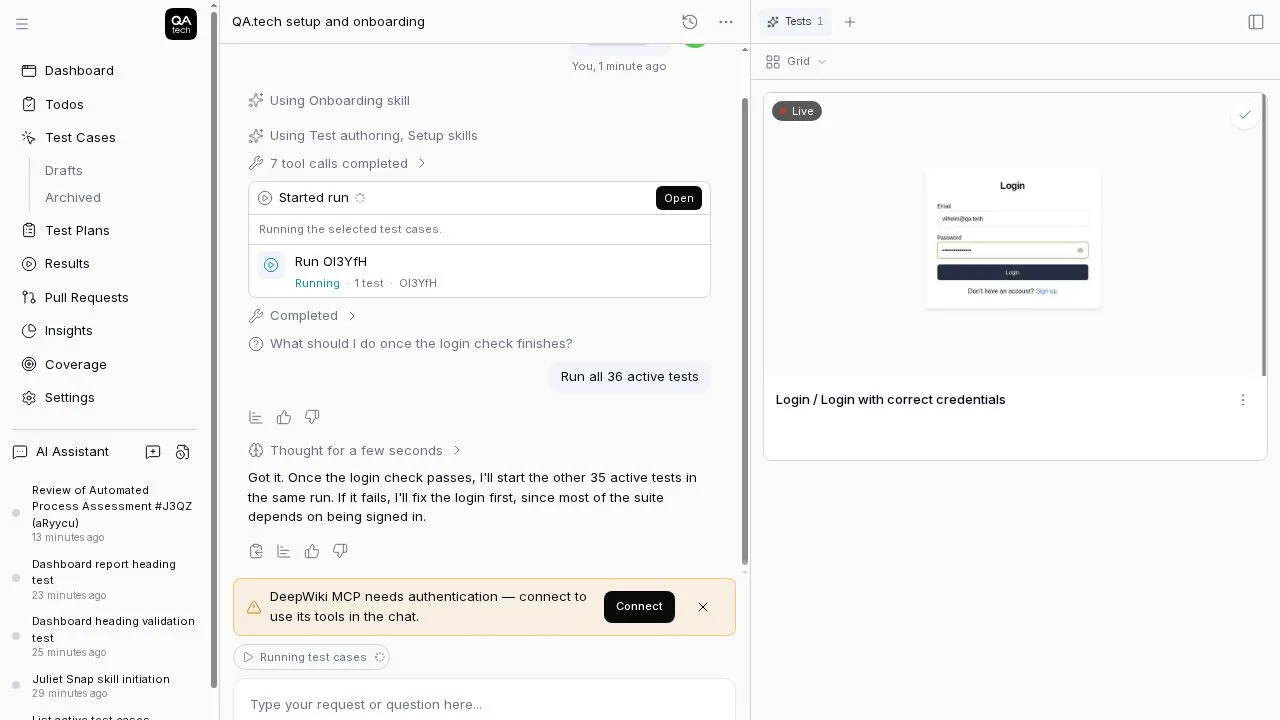
Task: Click the chat message scrollbar
Action: pyautogui.click(x=744, y=330)
